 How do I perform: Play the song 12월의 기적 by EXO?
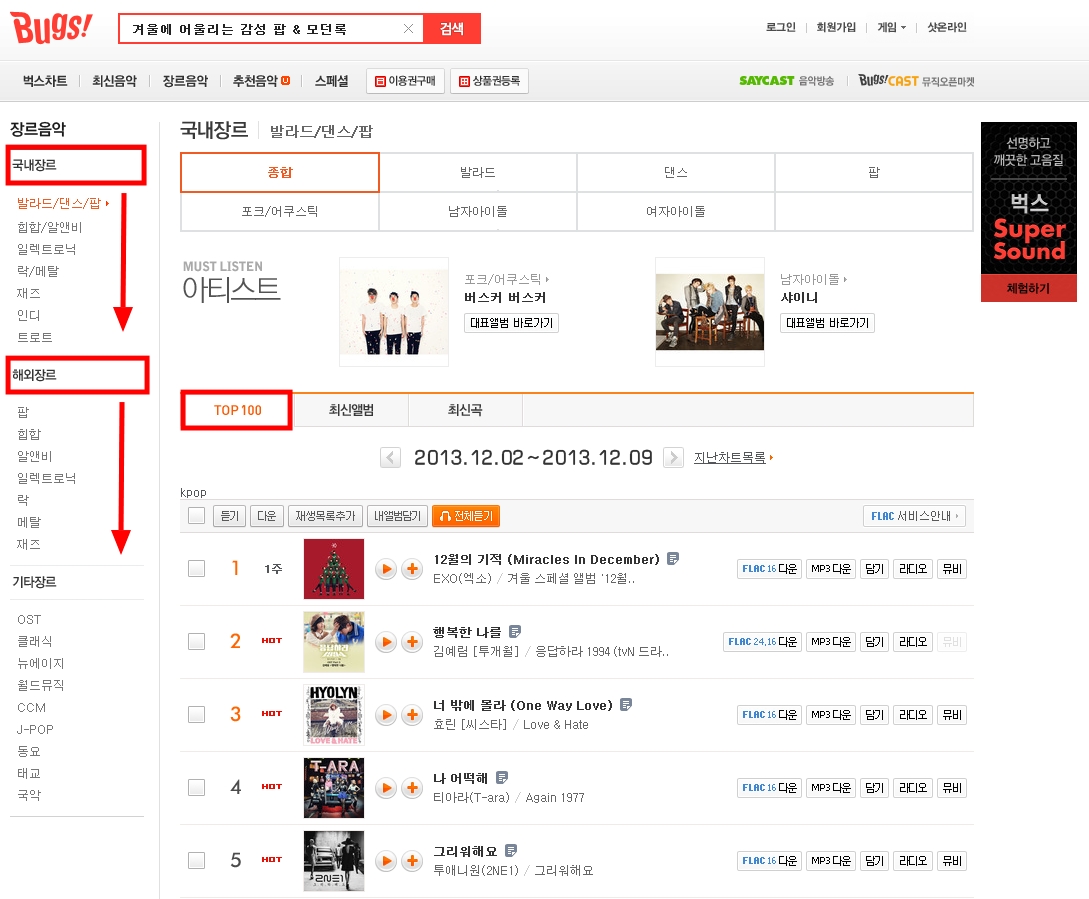386,569
